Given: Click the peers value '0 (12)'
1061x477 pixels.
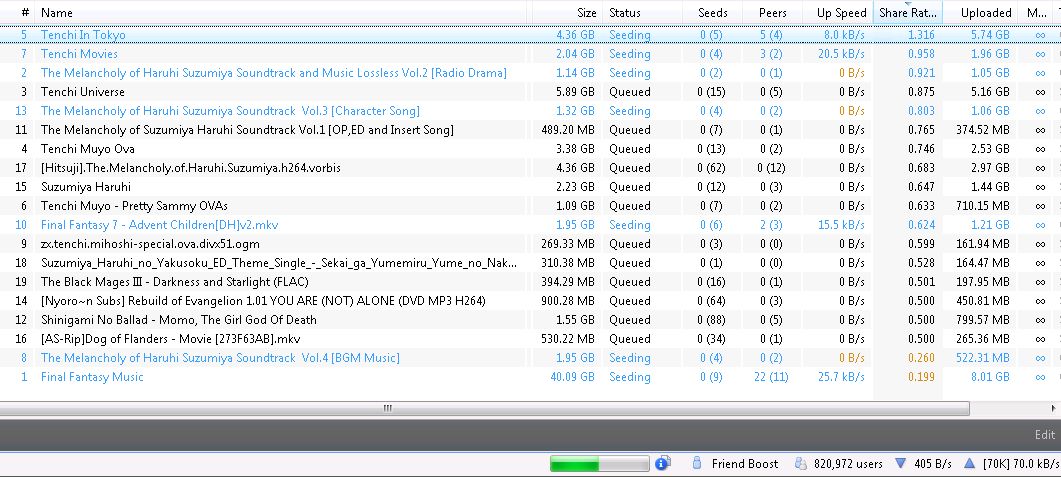Looking at the screenshot, I should point(771,167).
